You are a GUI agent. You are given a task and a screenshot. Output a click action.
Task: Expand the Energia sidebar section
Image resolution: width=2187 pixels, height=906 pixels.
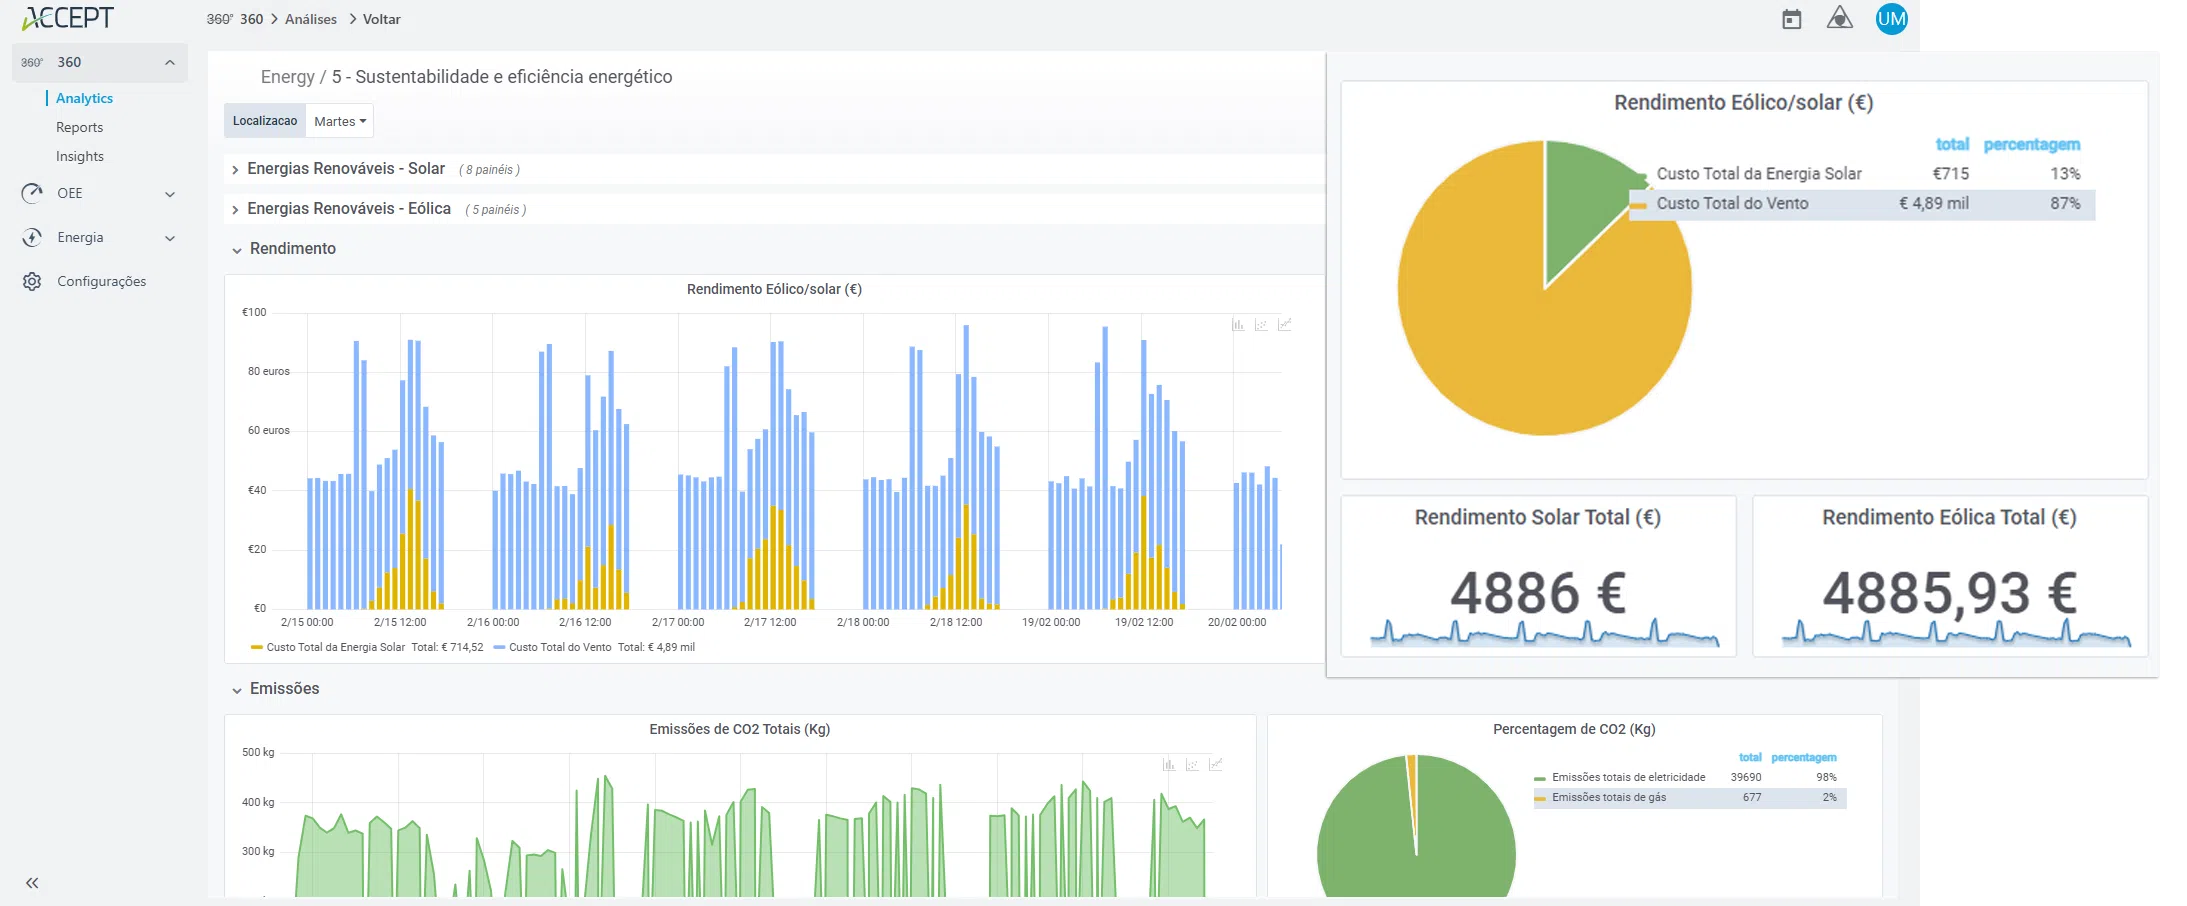(170, 238)
